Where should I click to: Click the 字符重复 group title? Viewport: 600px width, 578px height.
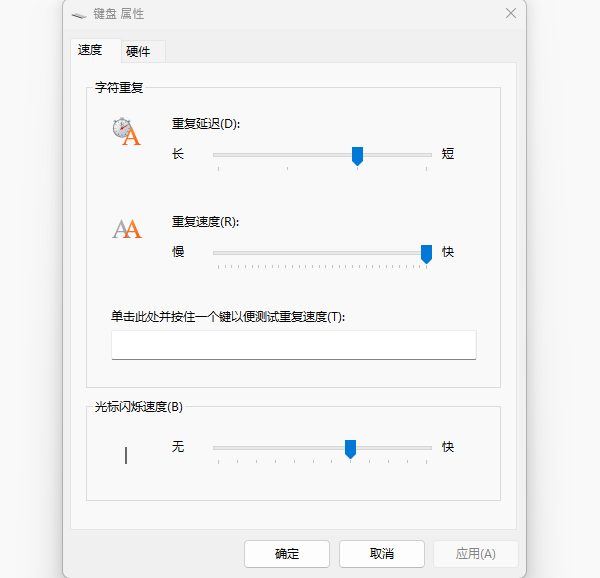[x=119, y=88]
